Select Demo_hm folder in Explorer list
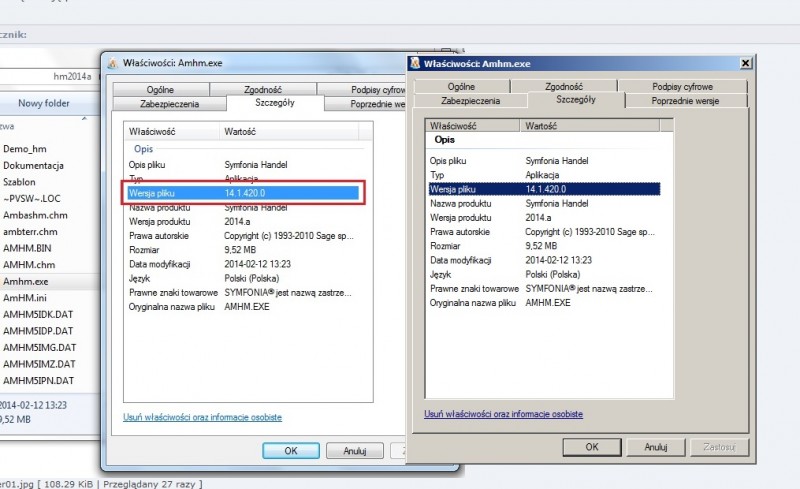 coord(25,149)
